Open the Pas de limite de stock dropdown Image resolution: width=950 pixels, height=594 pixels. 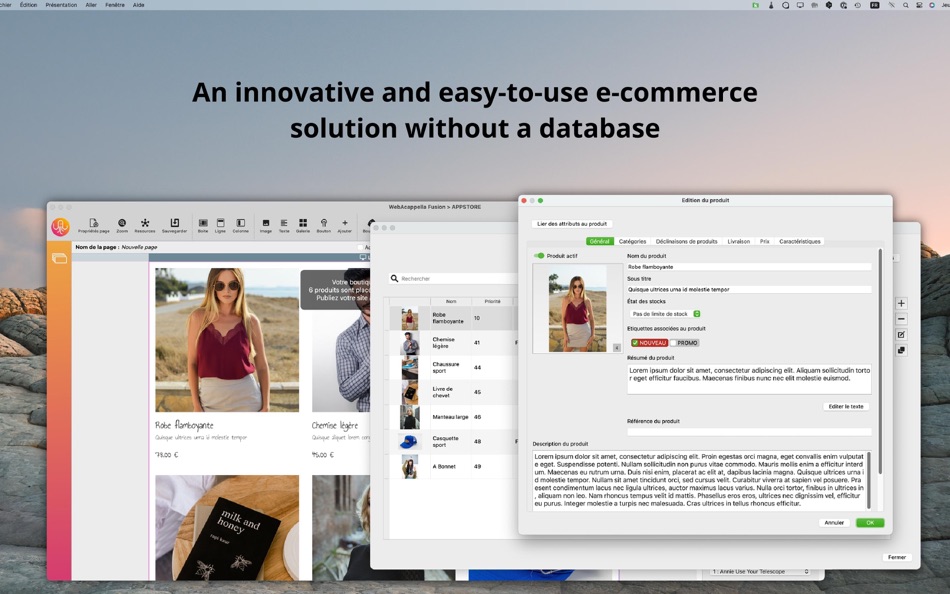coord(665,314)
